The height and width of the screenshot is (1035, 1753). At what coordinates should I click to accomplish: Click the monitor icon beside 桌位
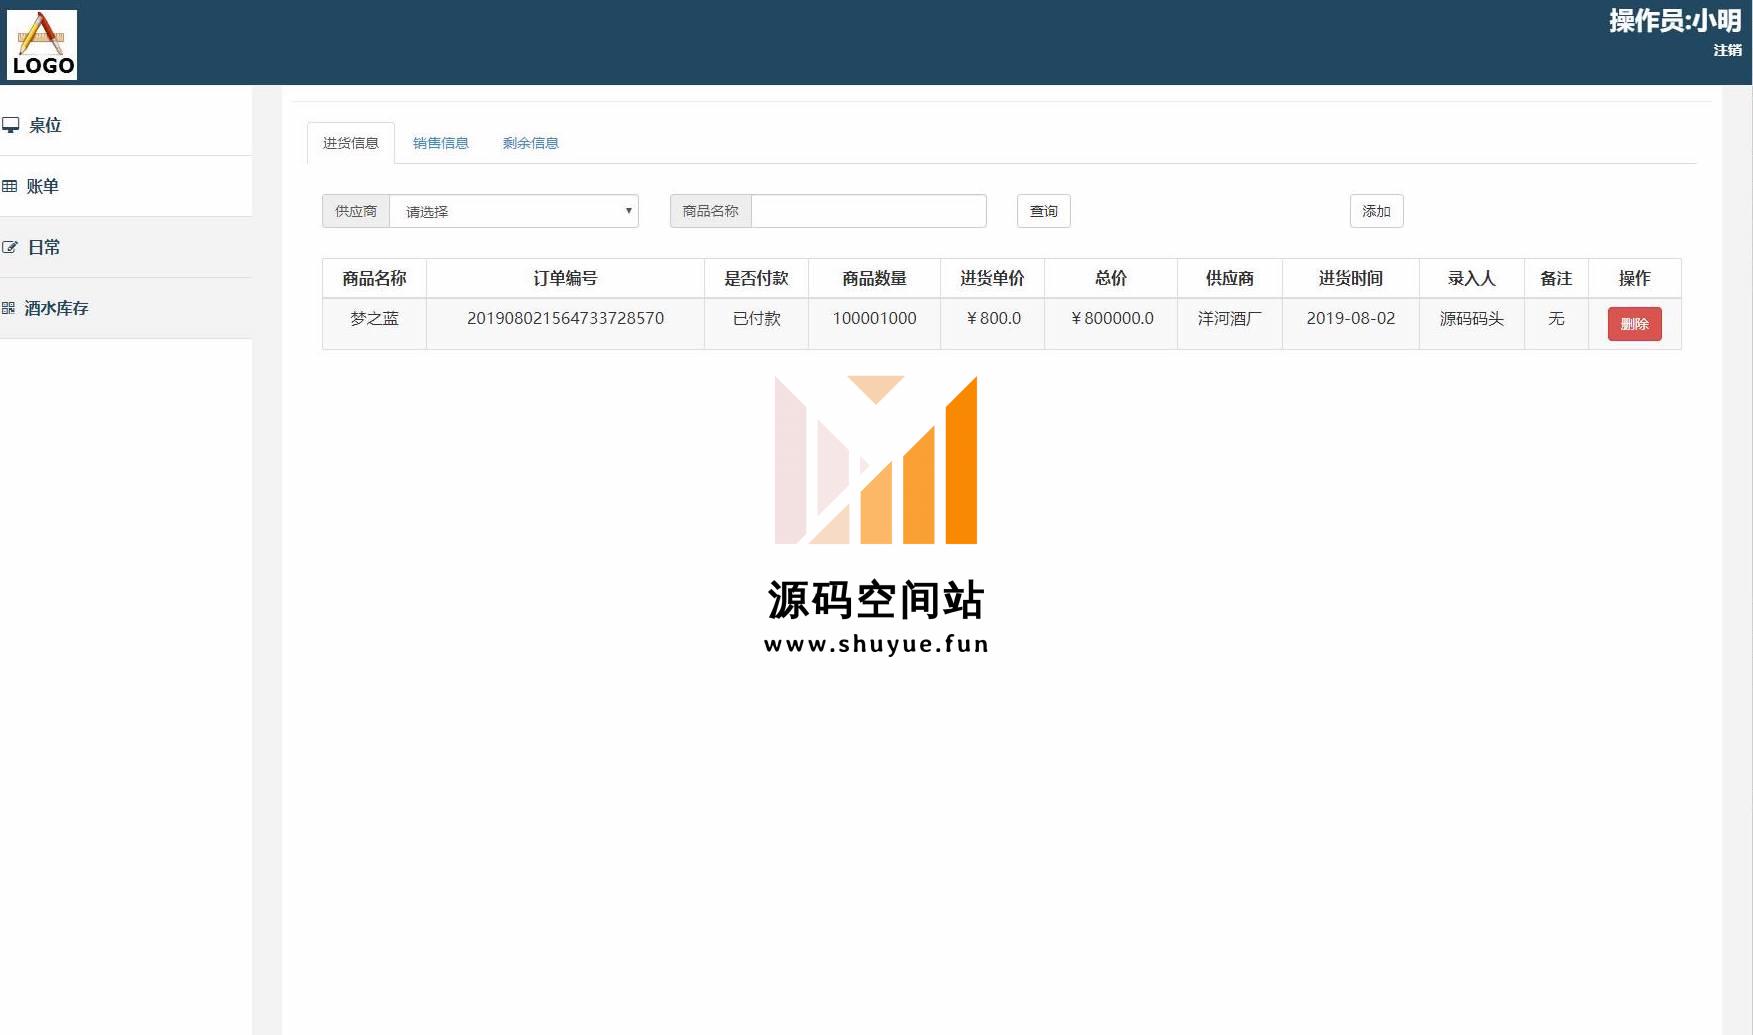click(11, 125)
